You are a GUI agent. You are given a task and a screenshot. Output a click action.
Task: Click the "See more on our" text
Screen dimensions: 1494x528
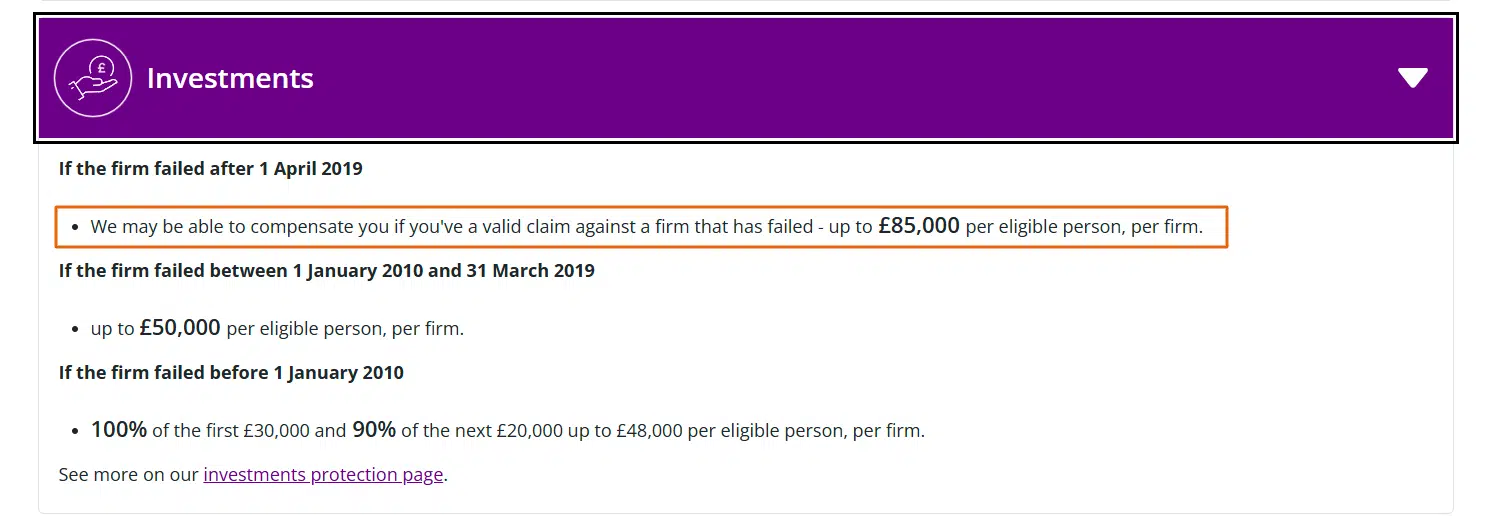pyautogui.click(x=128, y=475)
